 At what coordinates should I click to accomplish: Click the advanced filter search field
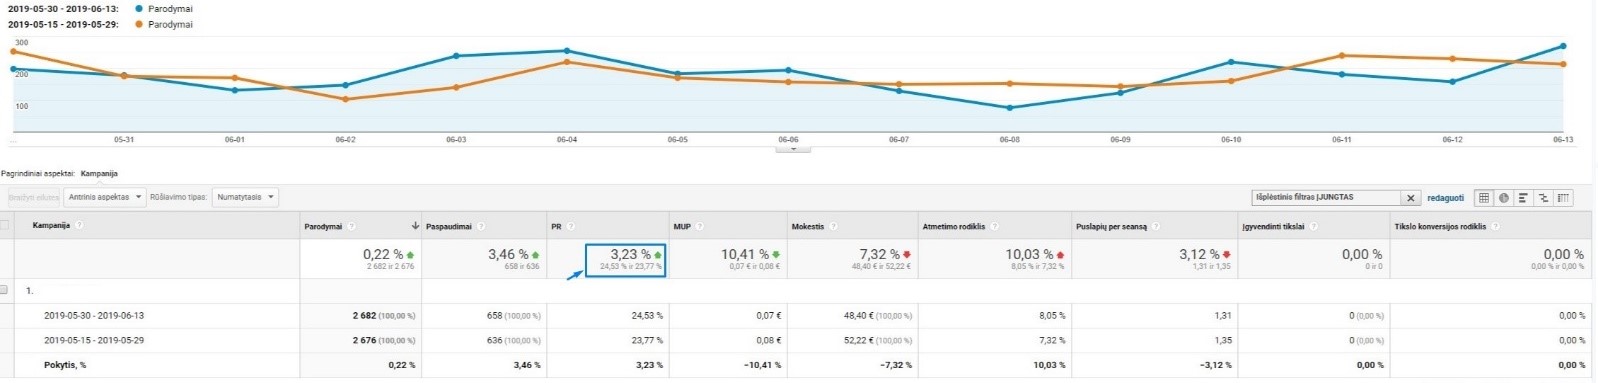click(x=1327, y=198)
